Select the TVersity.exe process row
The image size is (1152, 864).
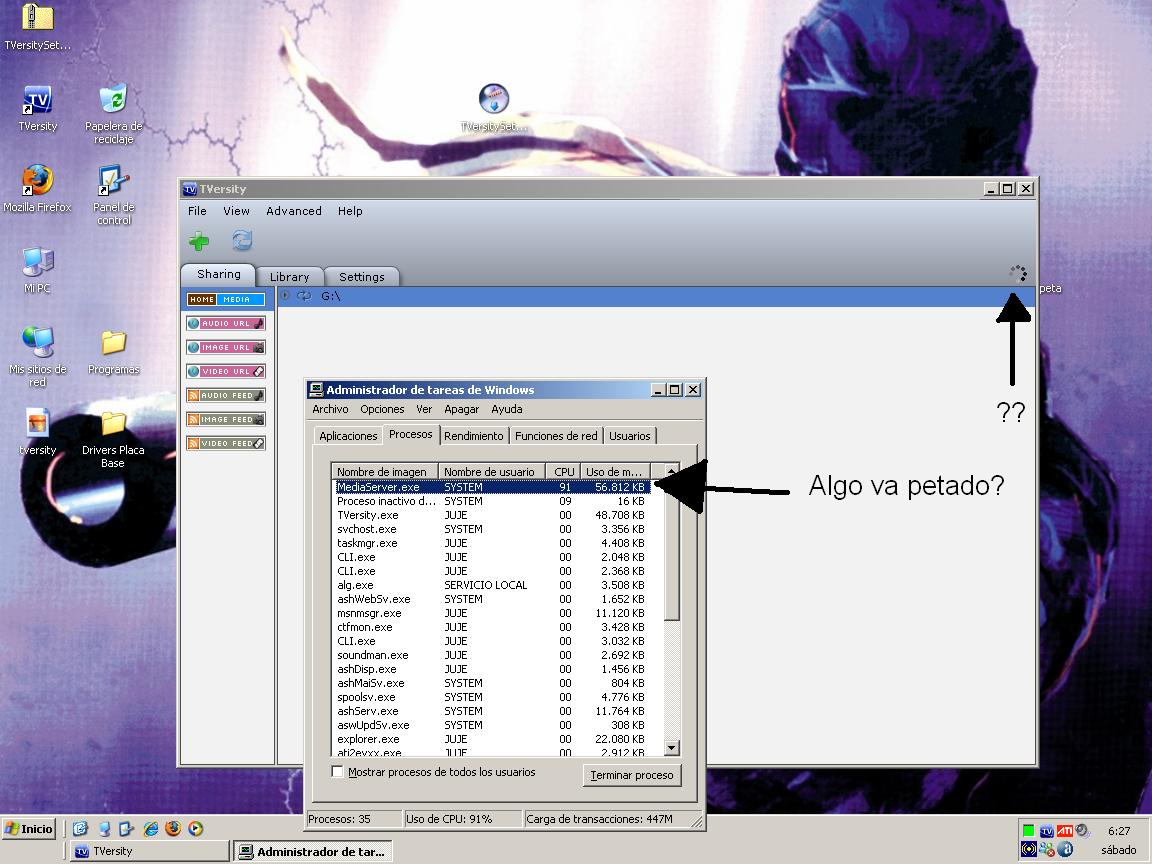[x=368, y=515]
